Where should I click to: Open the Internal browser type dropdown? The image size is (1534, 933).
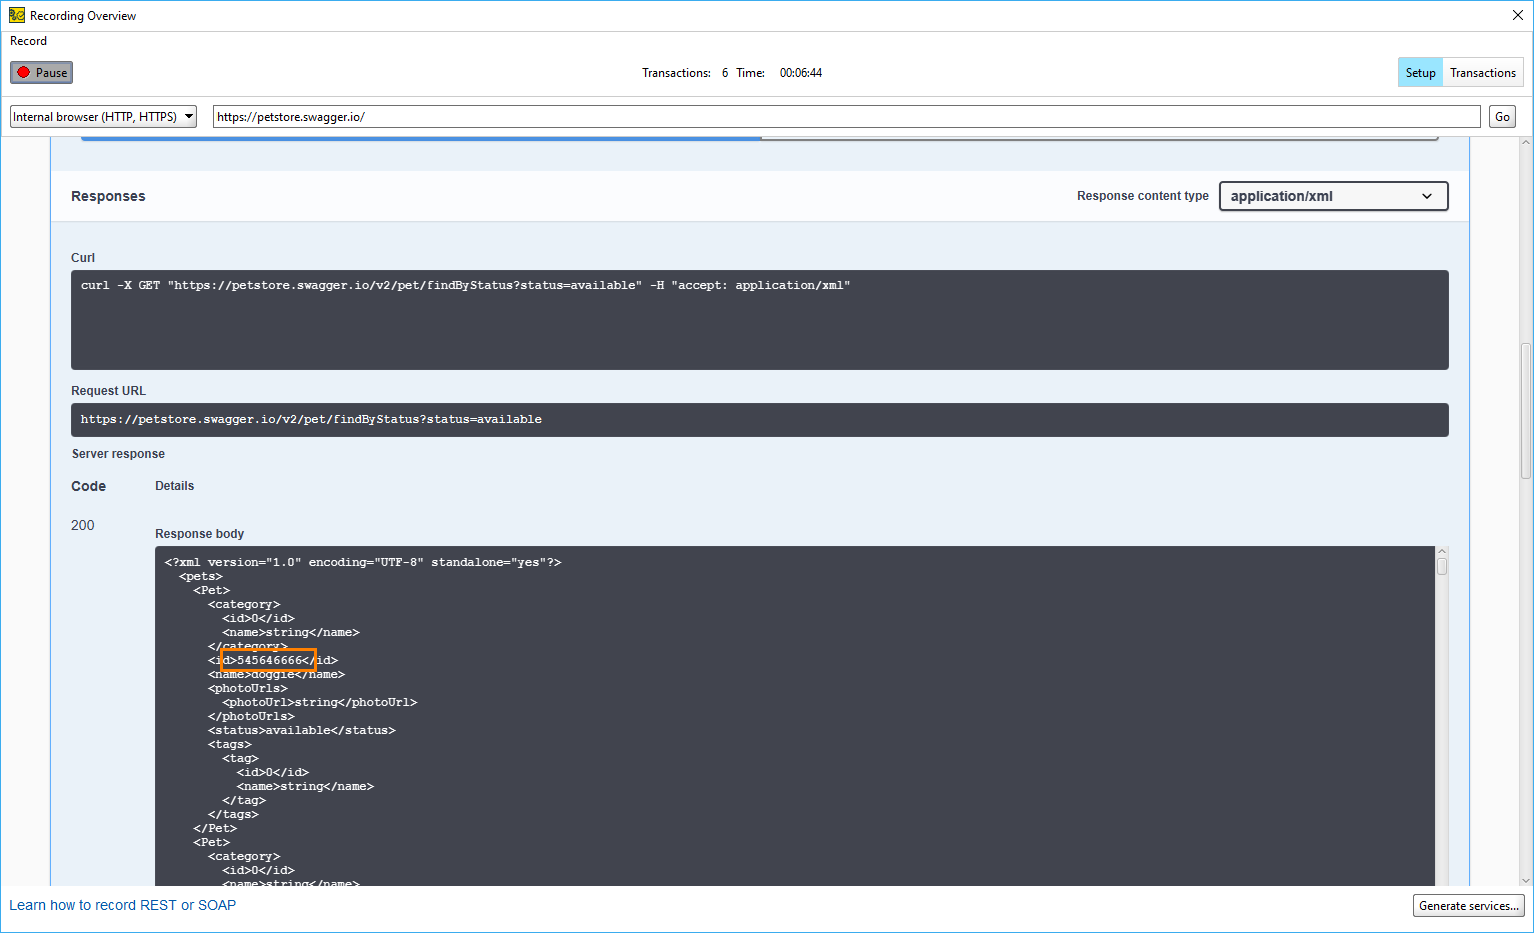103,117
